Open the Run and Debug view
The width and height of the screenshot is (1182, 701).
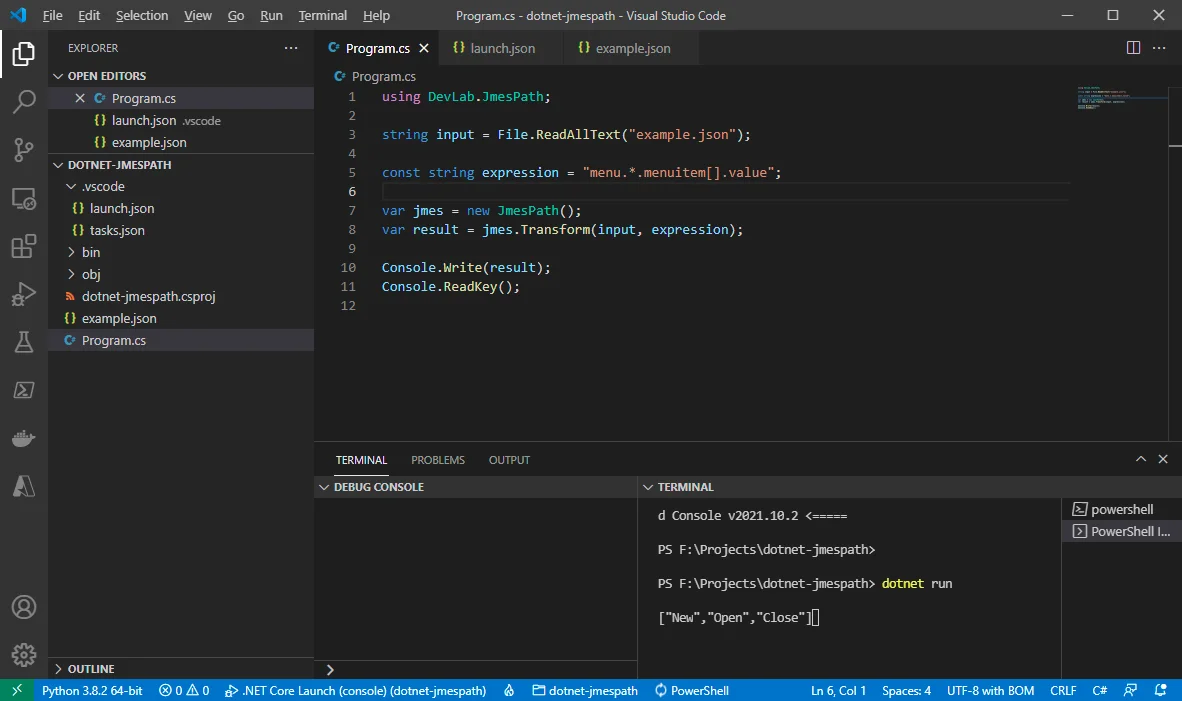(24, 295)
